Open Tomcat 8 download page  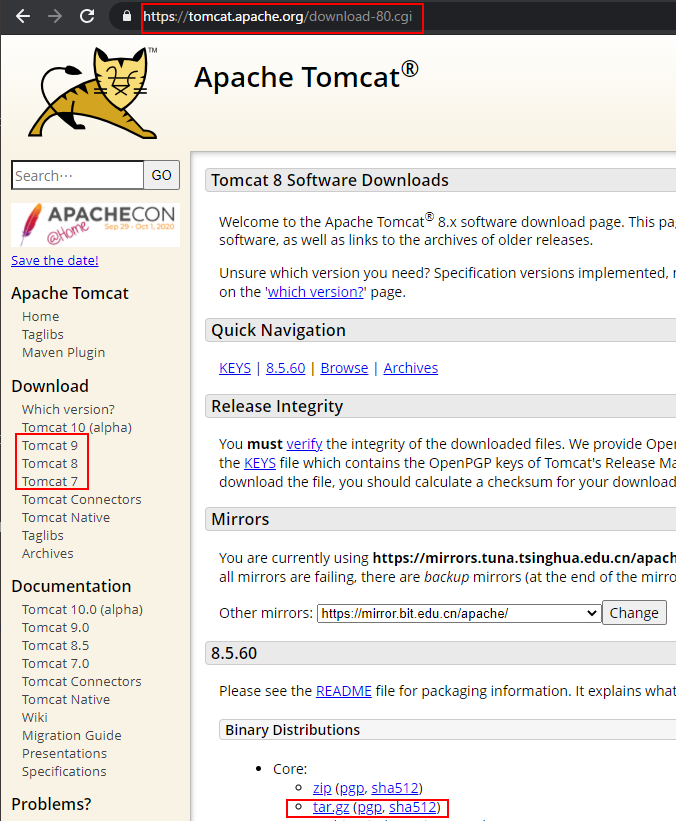point(50,463)
